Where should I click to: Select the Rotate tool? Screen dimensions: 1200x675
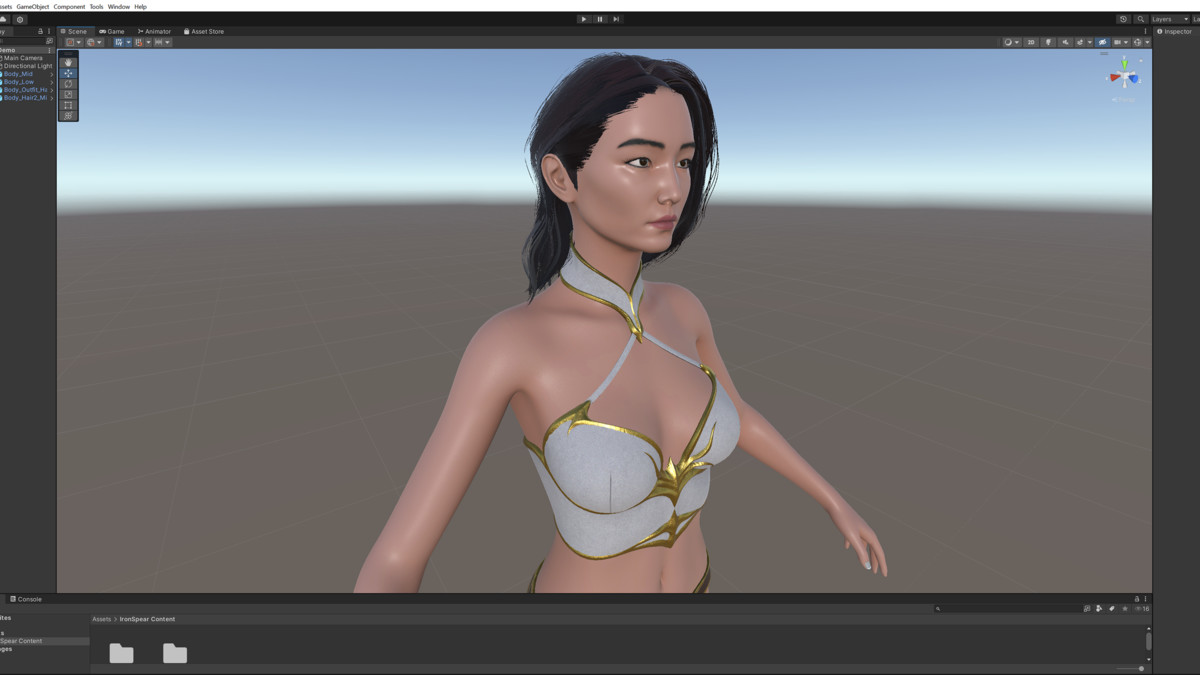pyautogui.click(x=68, y=84)
